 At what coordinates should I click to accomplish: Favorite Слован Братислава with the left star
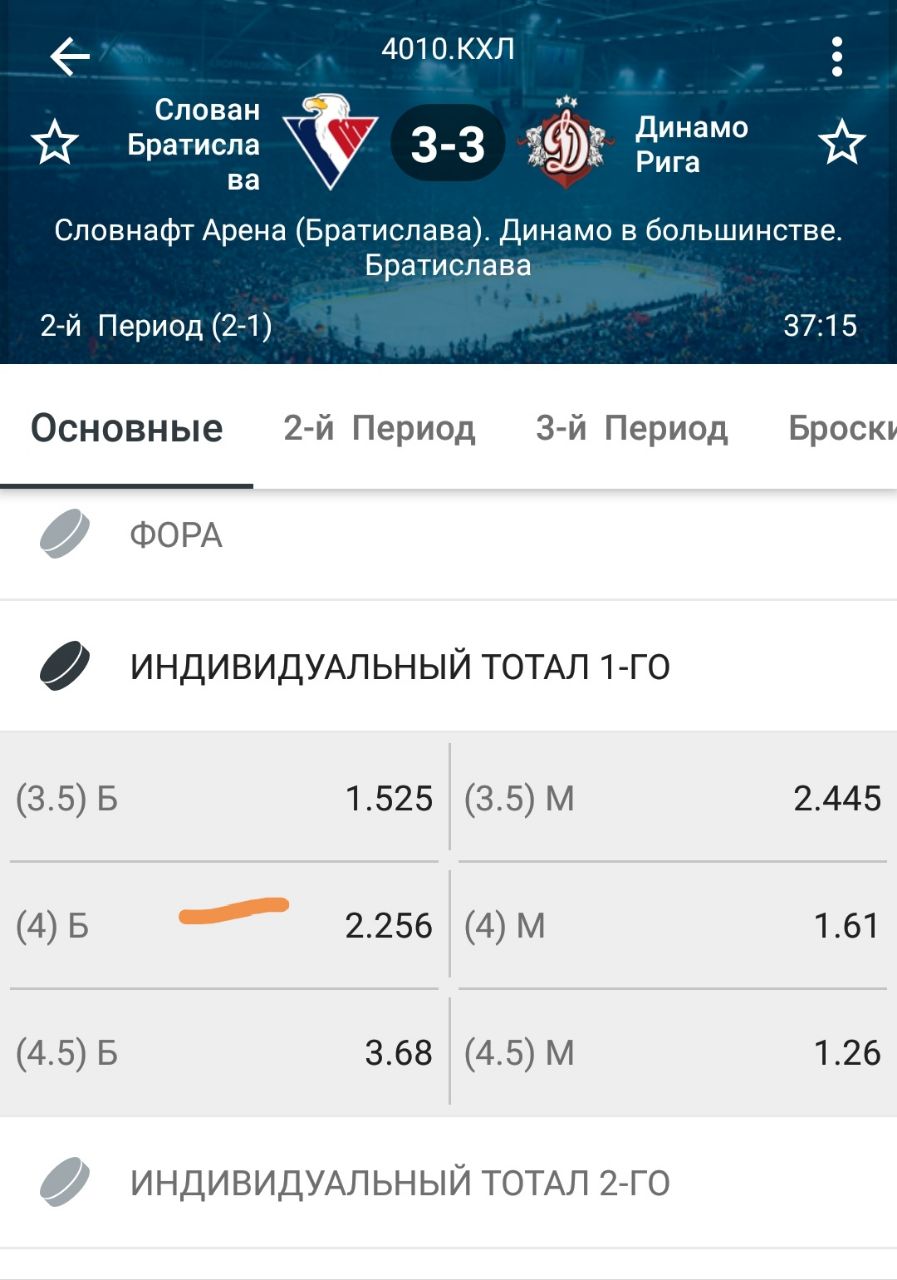(55, 143)
